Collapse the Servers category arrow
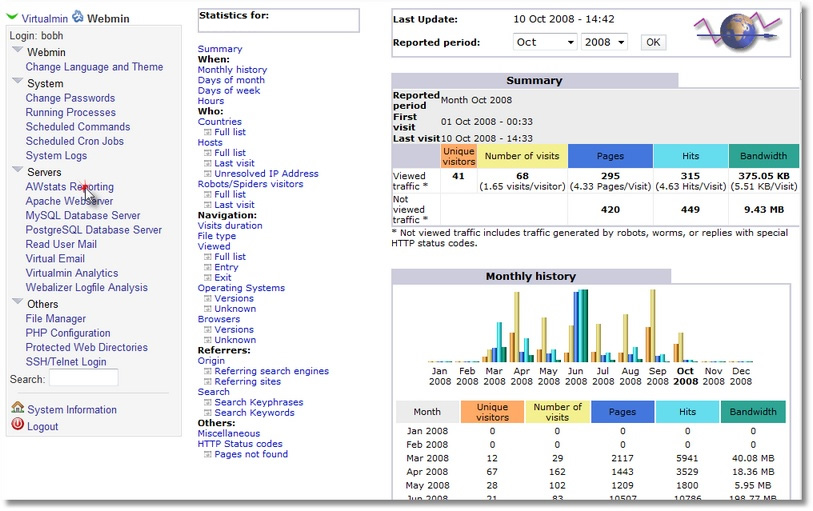813x511 pixels. pyautogui.click(x=18, y=169)
